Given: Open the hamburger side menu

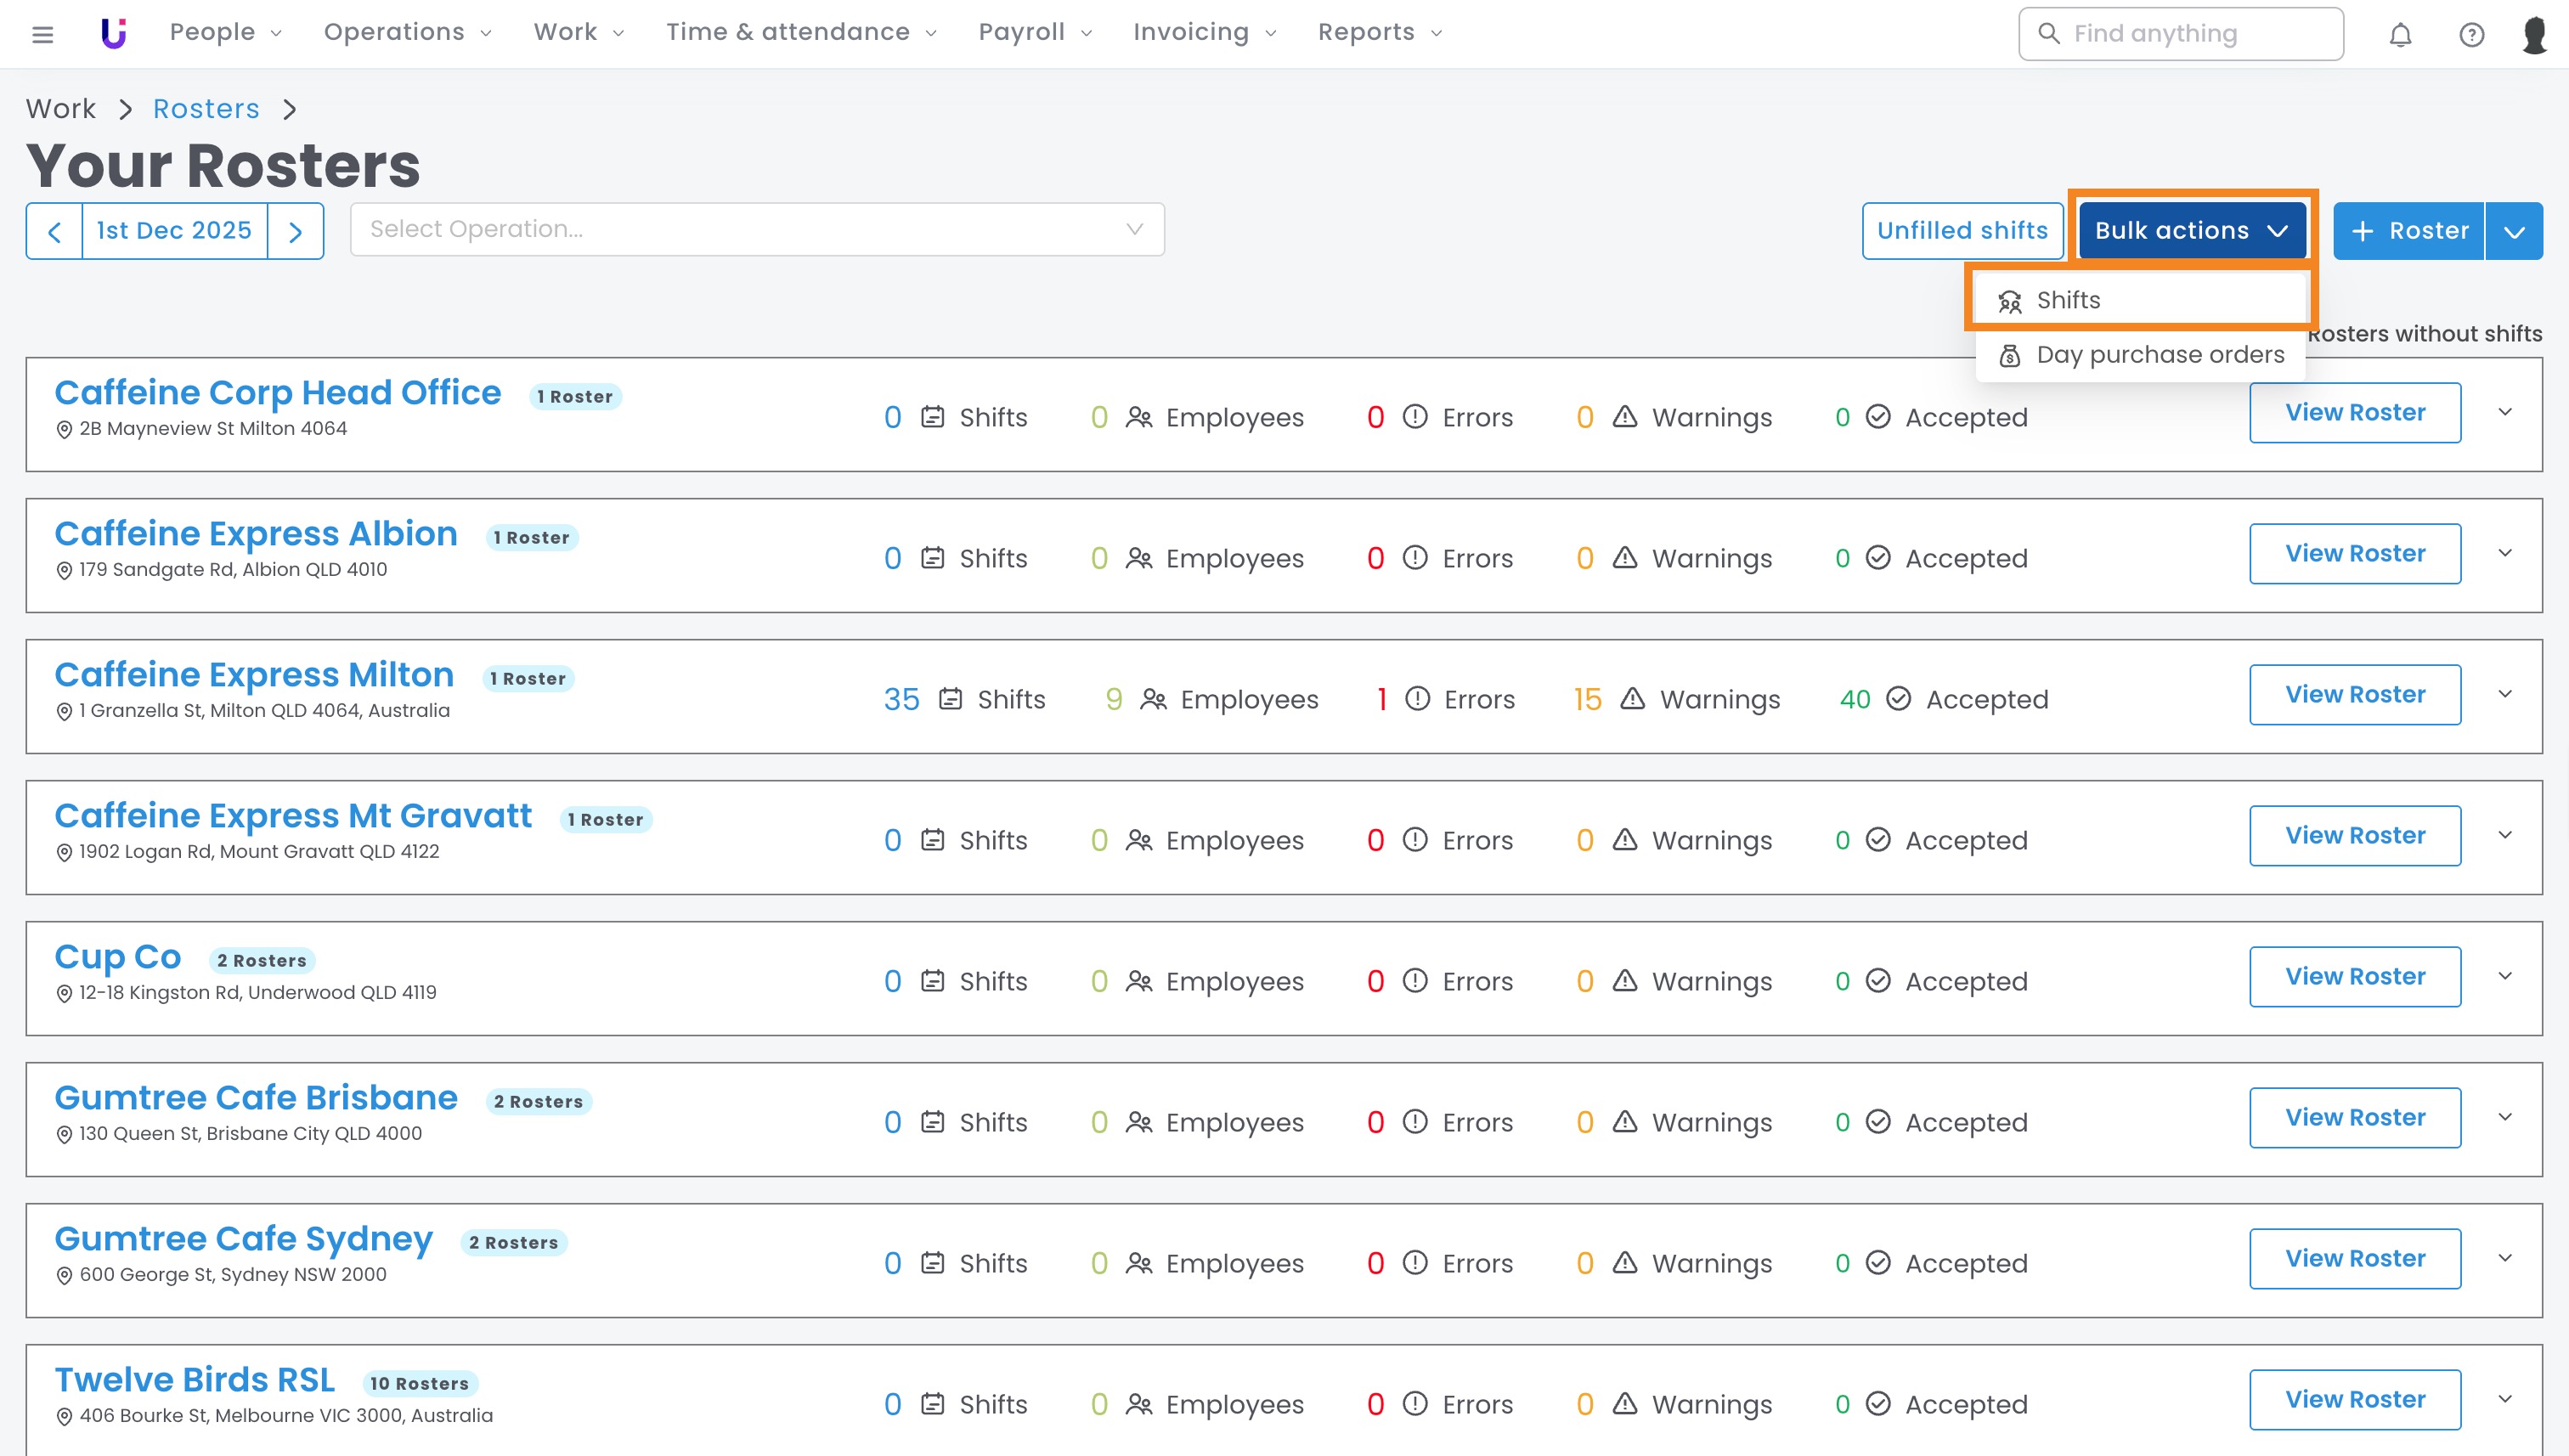Looking at the screenshot, I should tap(42, 34).
